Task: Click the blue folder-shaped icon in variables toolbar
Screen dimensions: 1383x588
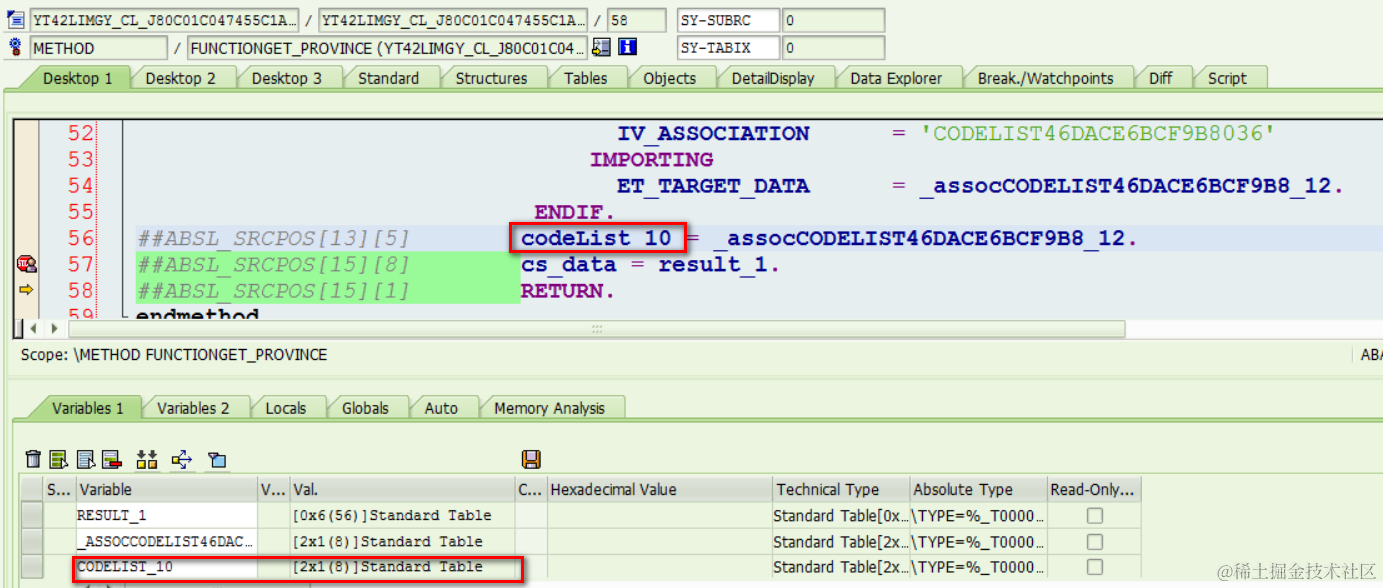Action: pos(217,460)
